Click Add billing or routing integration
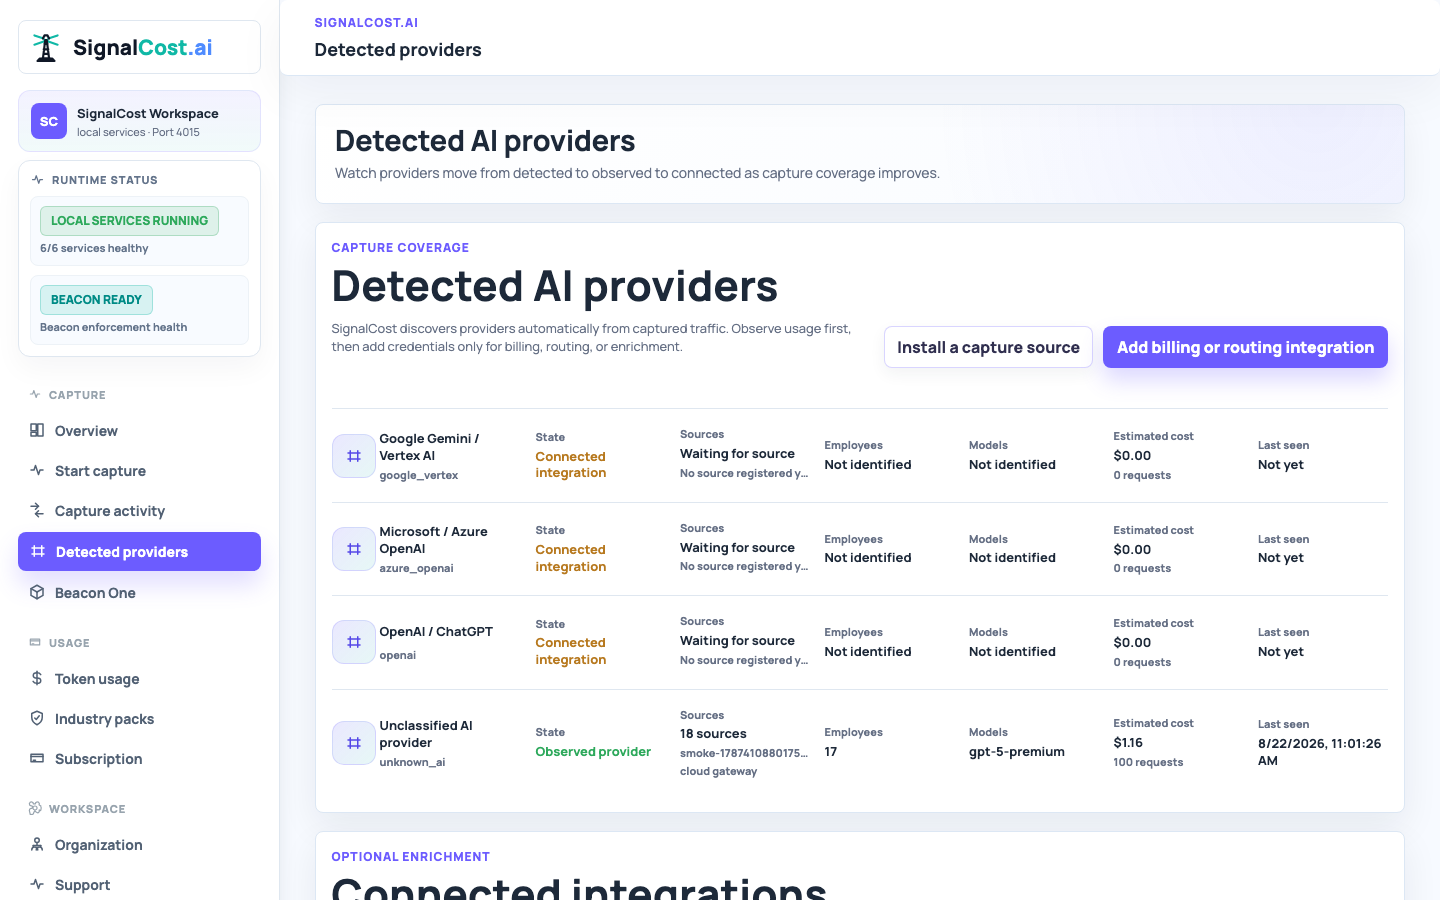 1245,347
